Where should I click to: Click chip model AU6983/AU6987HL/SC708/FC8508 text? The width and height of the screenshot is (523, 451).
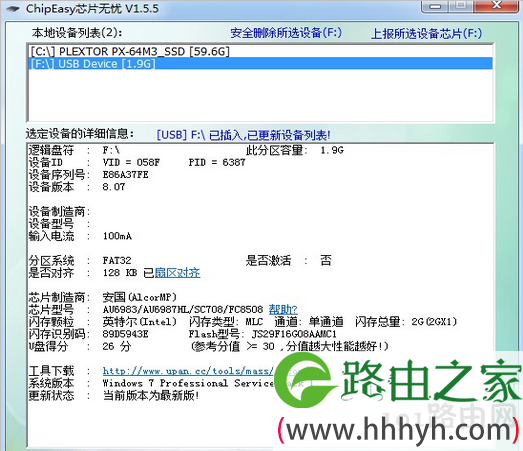point(183,310)
